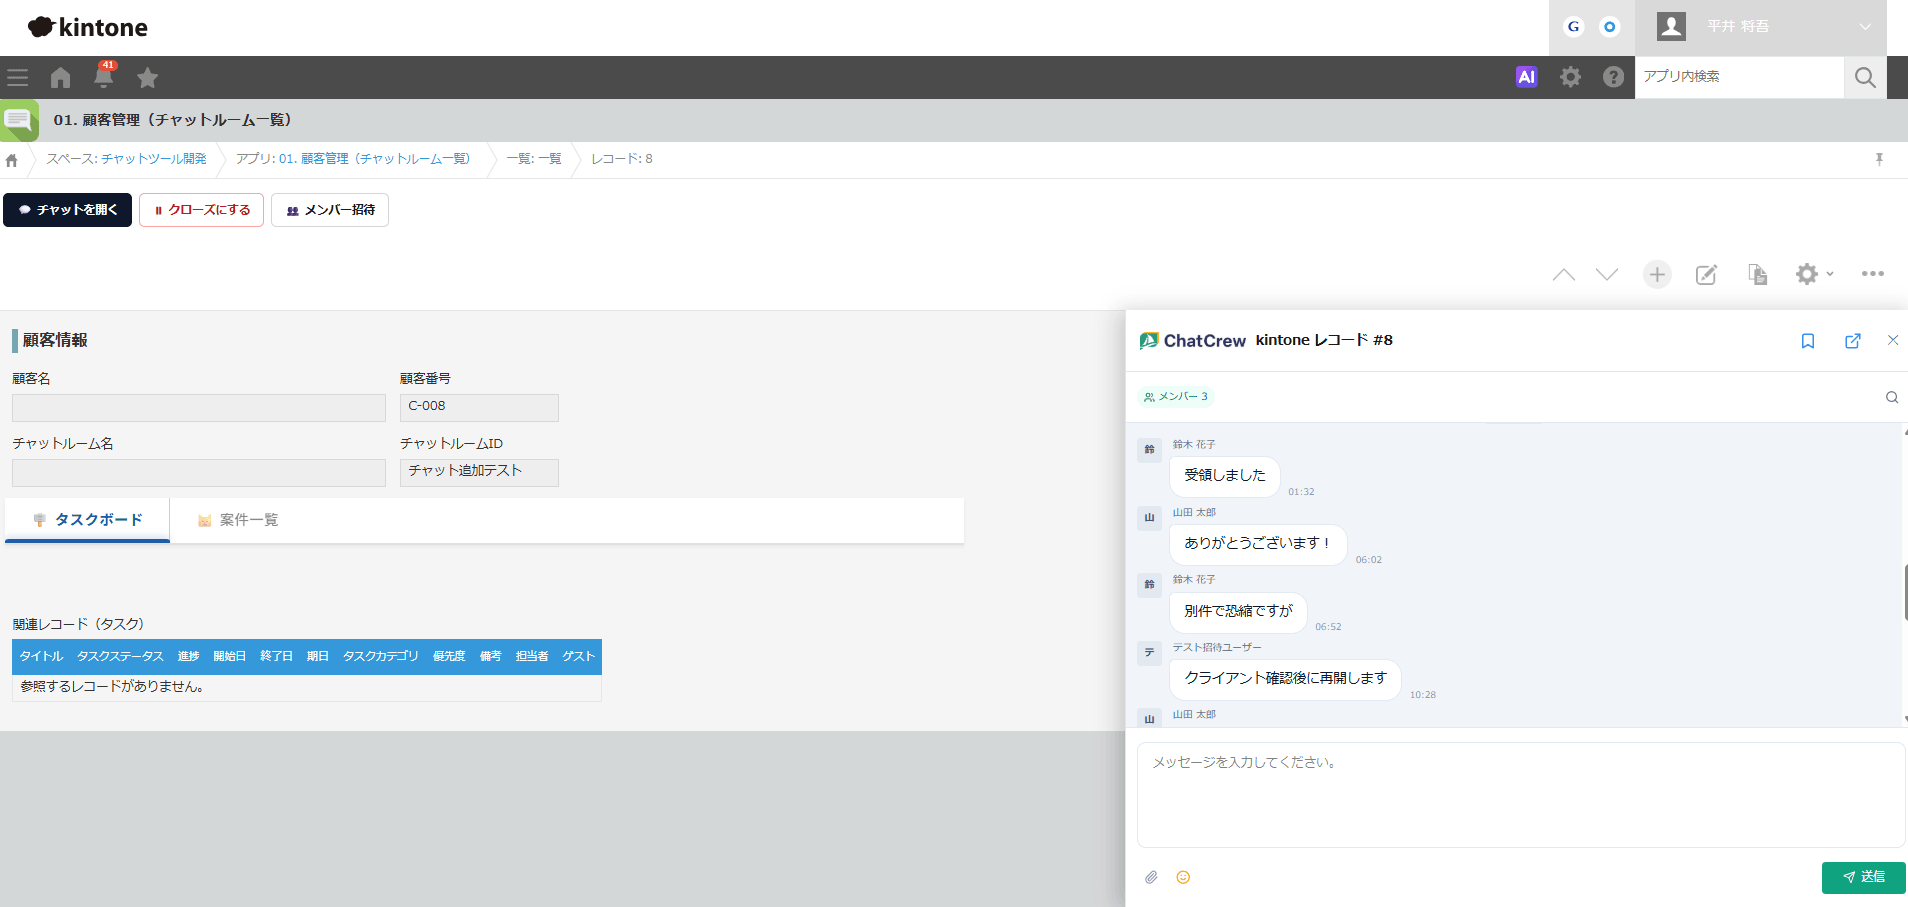Click the Google service icon in header
This screenshot has width=1908, height=907.
tap(1574, 27)
